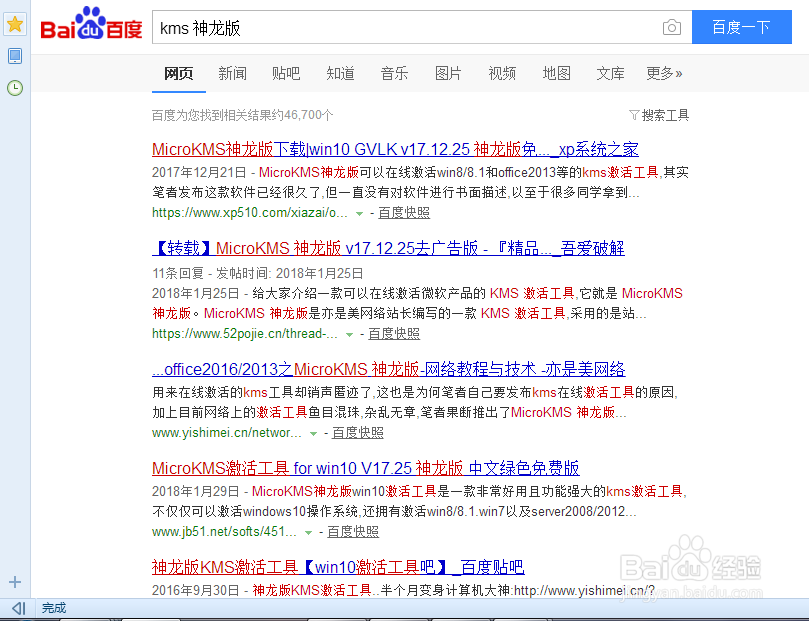
Task: Open image search camera icon
Action: tap(672, 27)
